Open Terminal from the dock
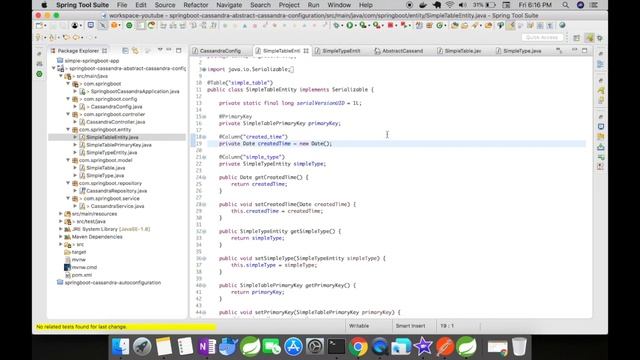 (x=336, y=347)
